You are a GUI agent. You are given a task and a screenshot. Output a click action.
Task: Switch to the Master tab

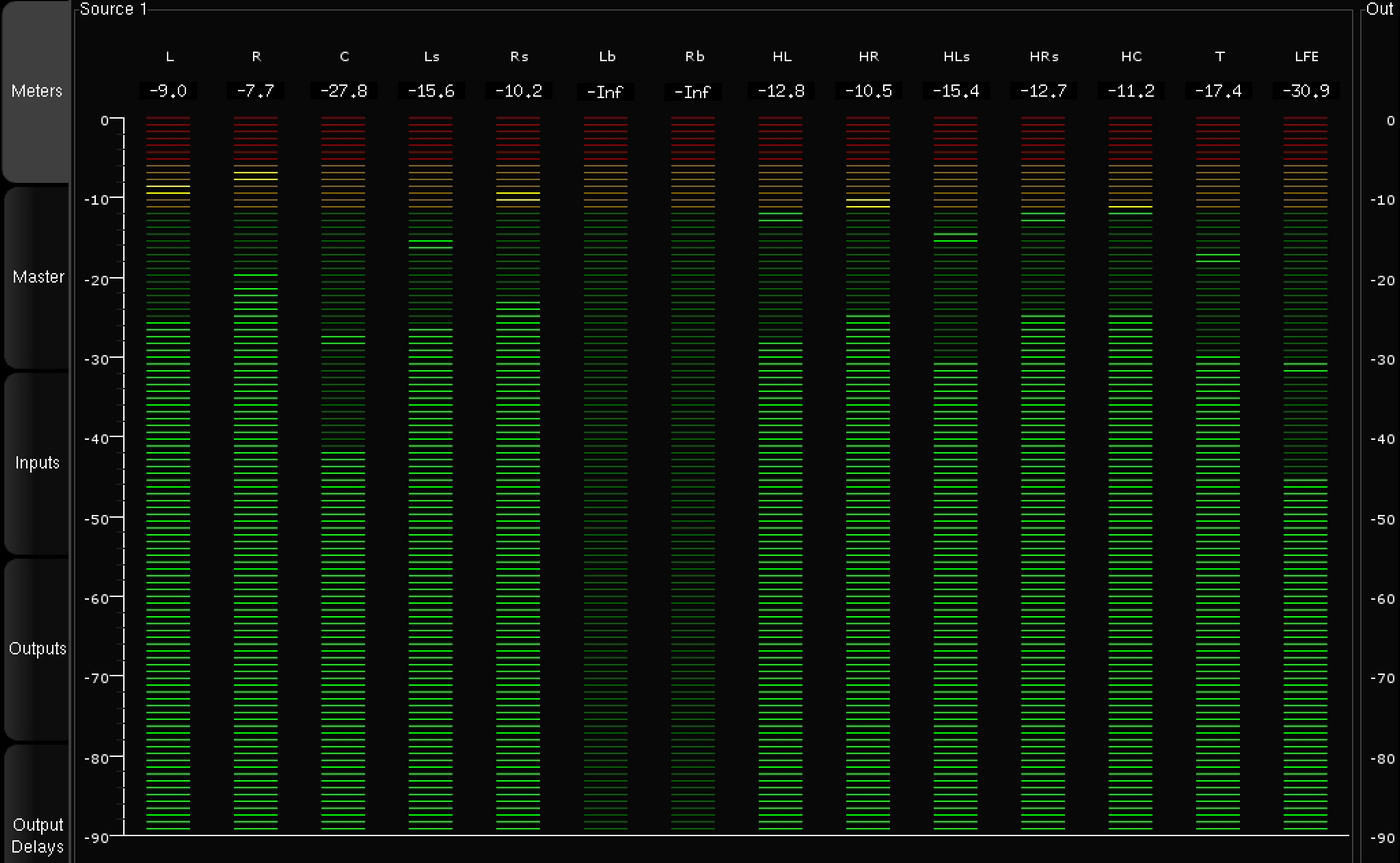(37, 277)
